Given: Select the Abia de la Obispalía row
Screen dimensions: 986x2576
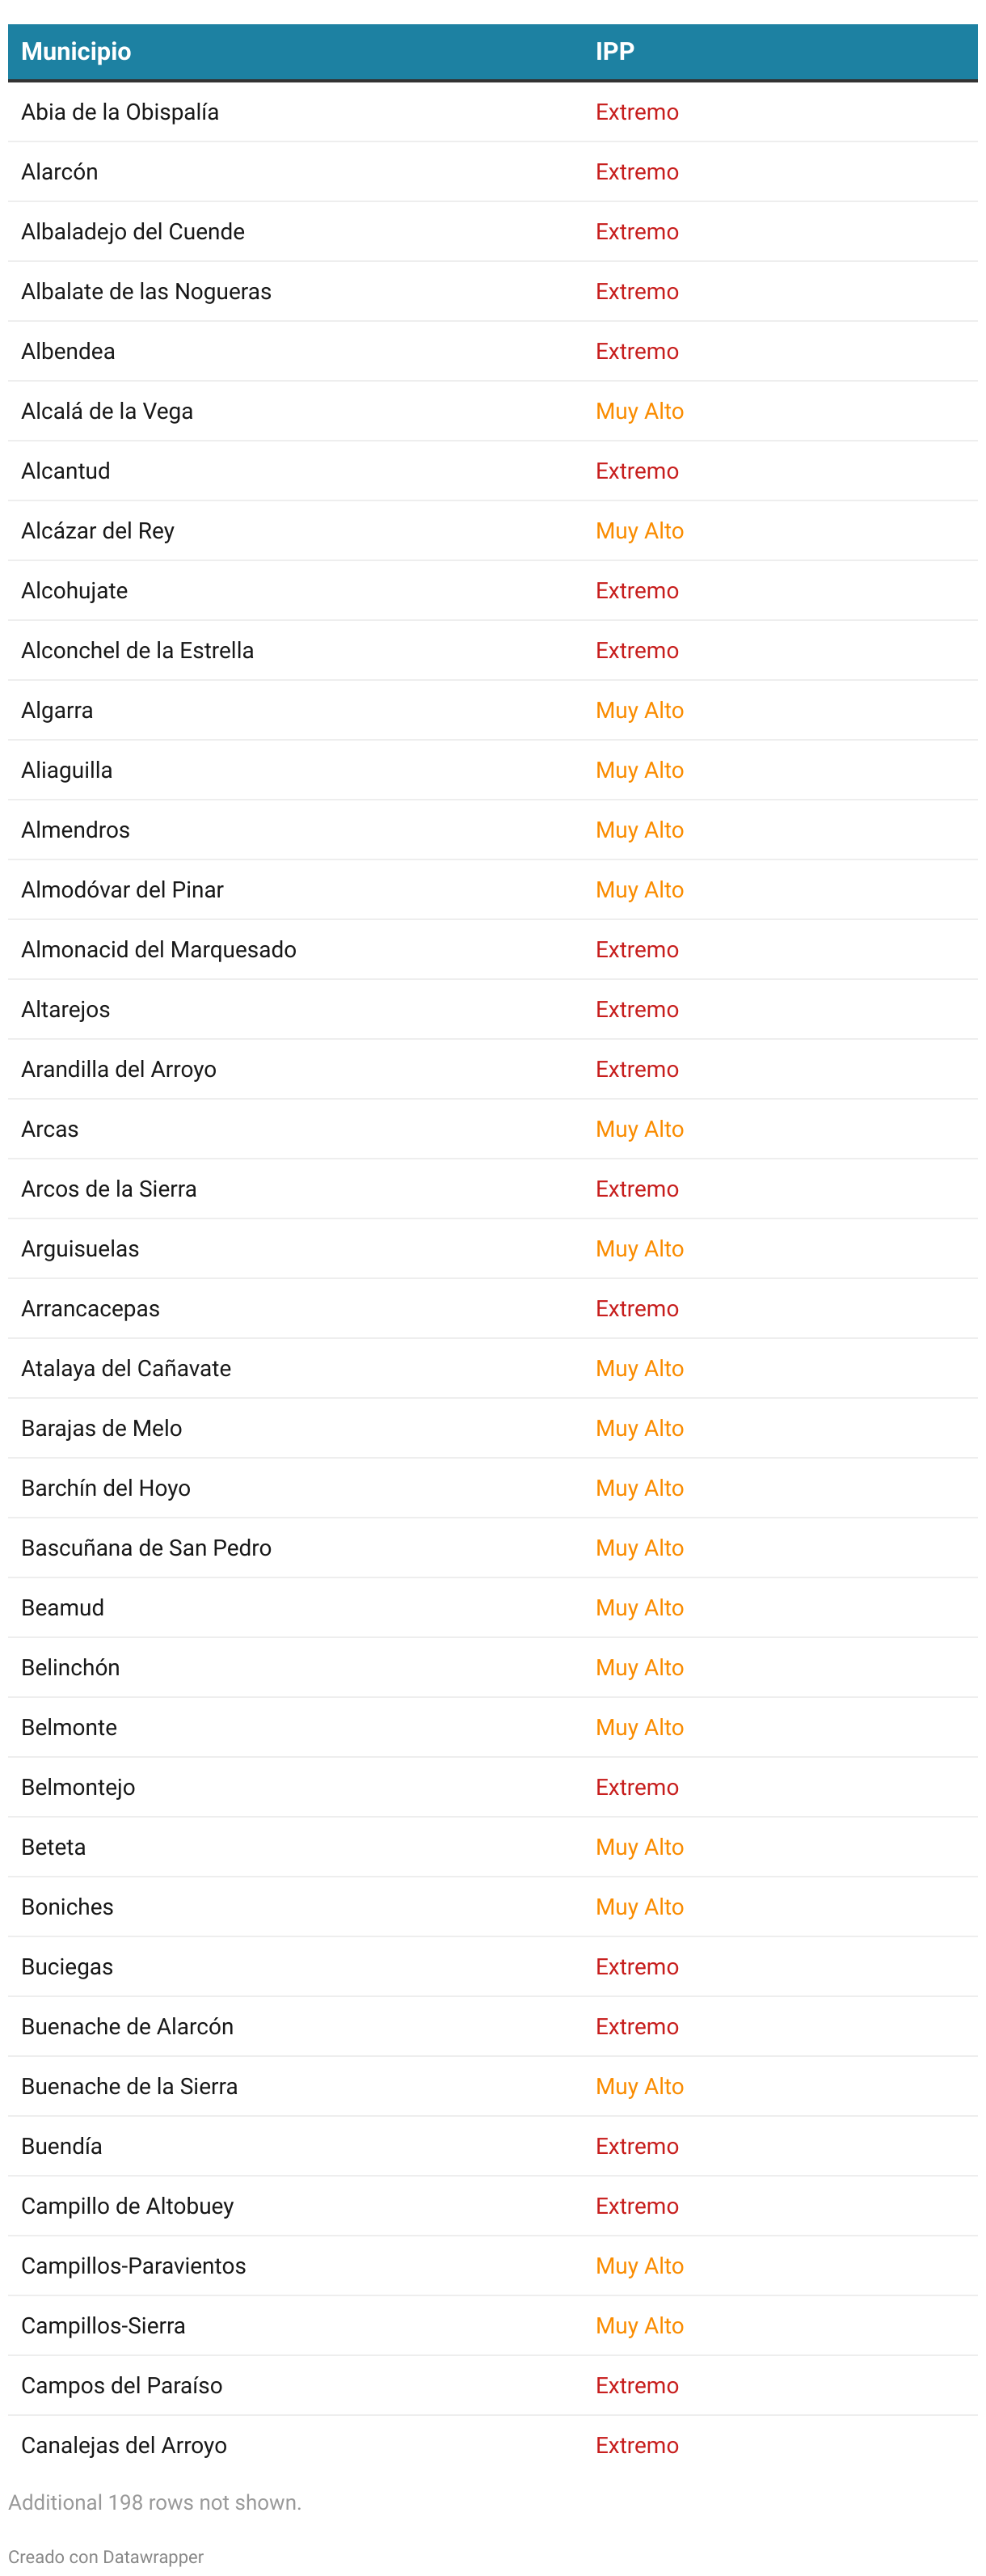Looking at the screenshot, I should pos(493,112).
